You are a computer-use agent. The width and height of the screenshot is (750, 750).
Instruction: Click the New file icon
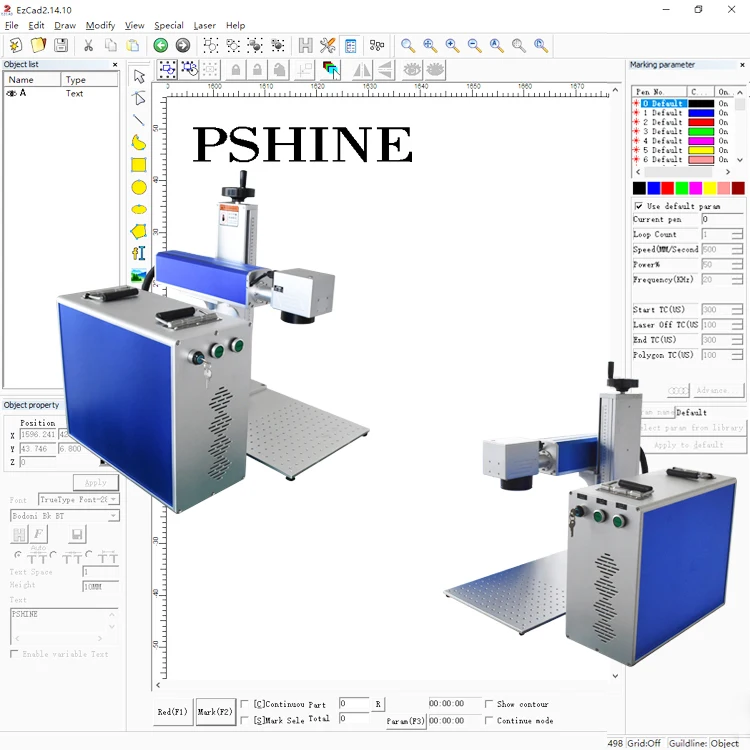[x=16, y=45]
